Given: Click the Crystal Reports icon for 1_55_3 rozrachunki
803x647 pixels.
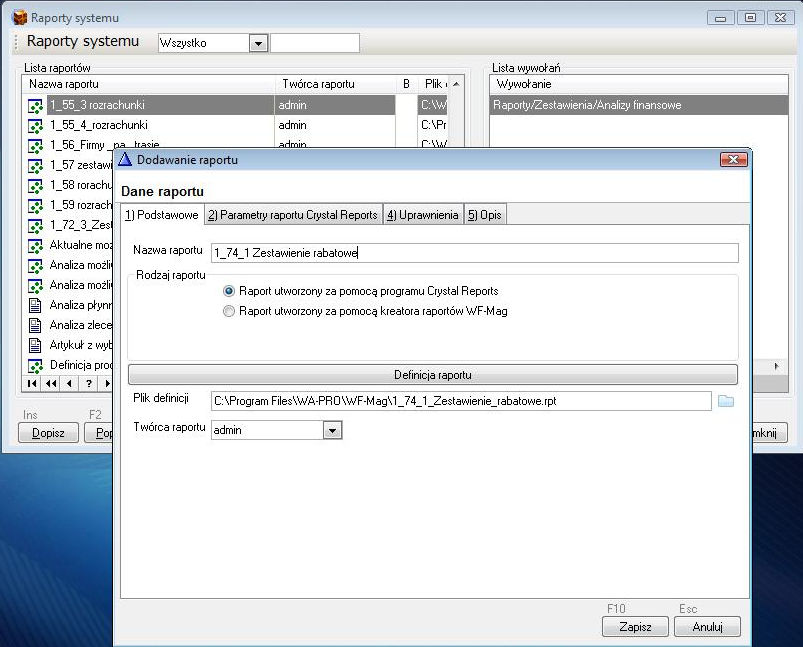Looking at the screenshot, I should pyautogui.click(x=35, y=105).
